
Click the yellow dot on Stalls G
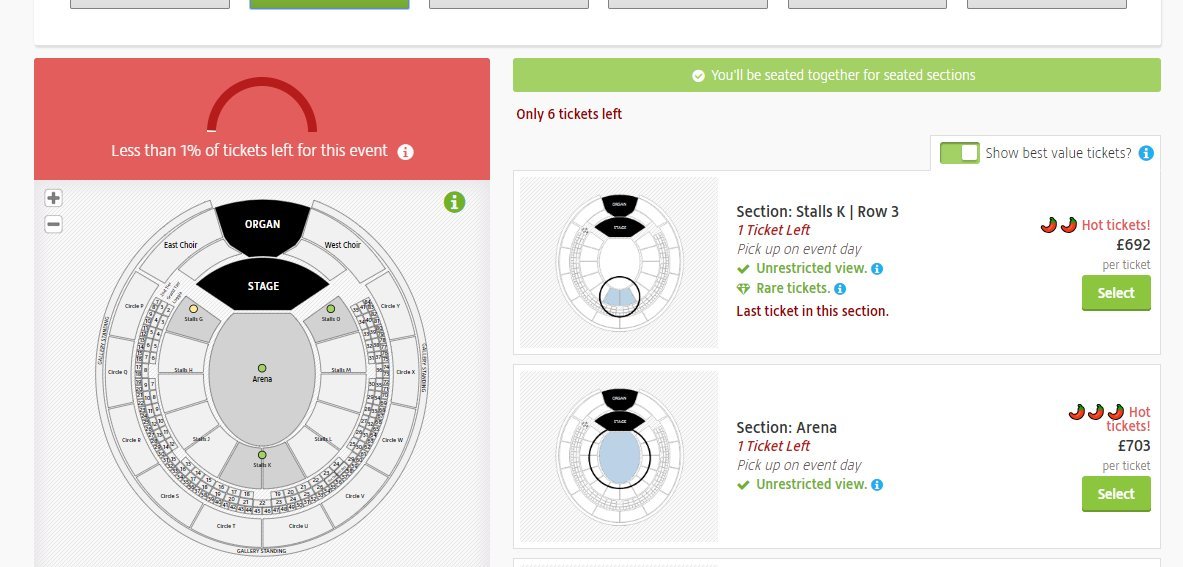click(x=193, y=309)
